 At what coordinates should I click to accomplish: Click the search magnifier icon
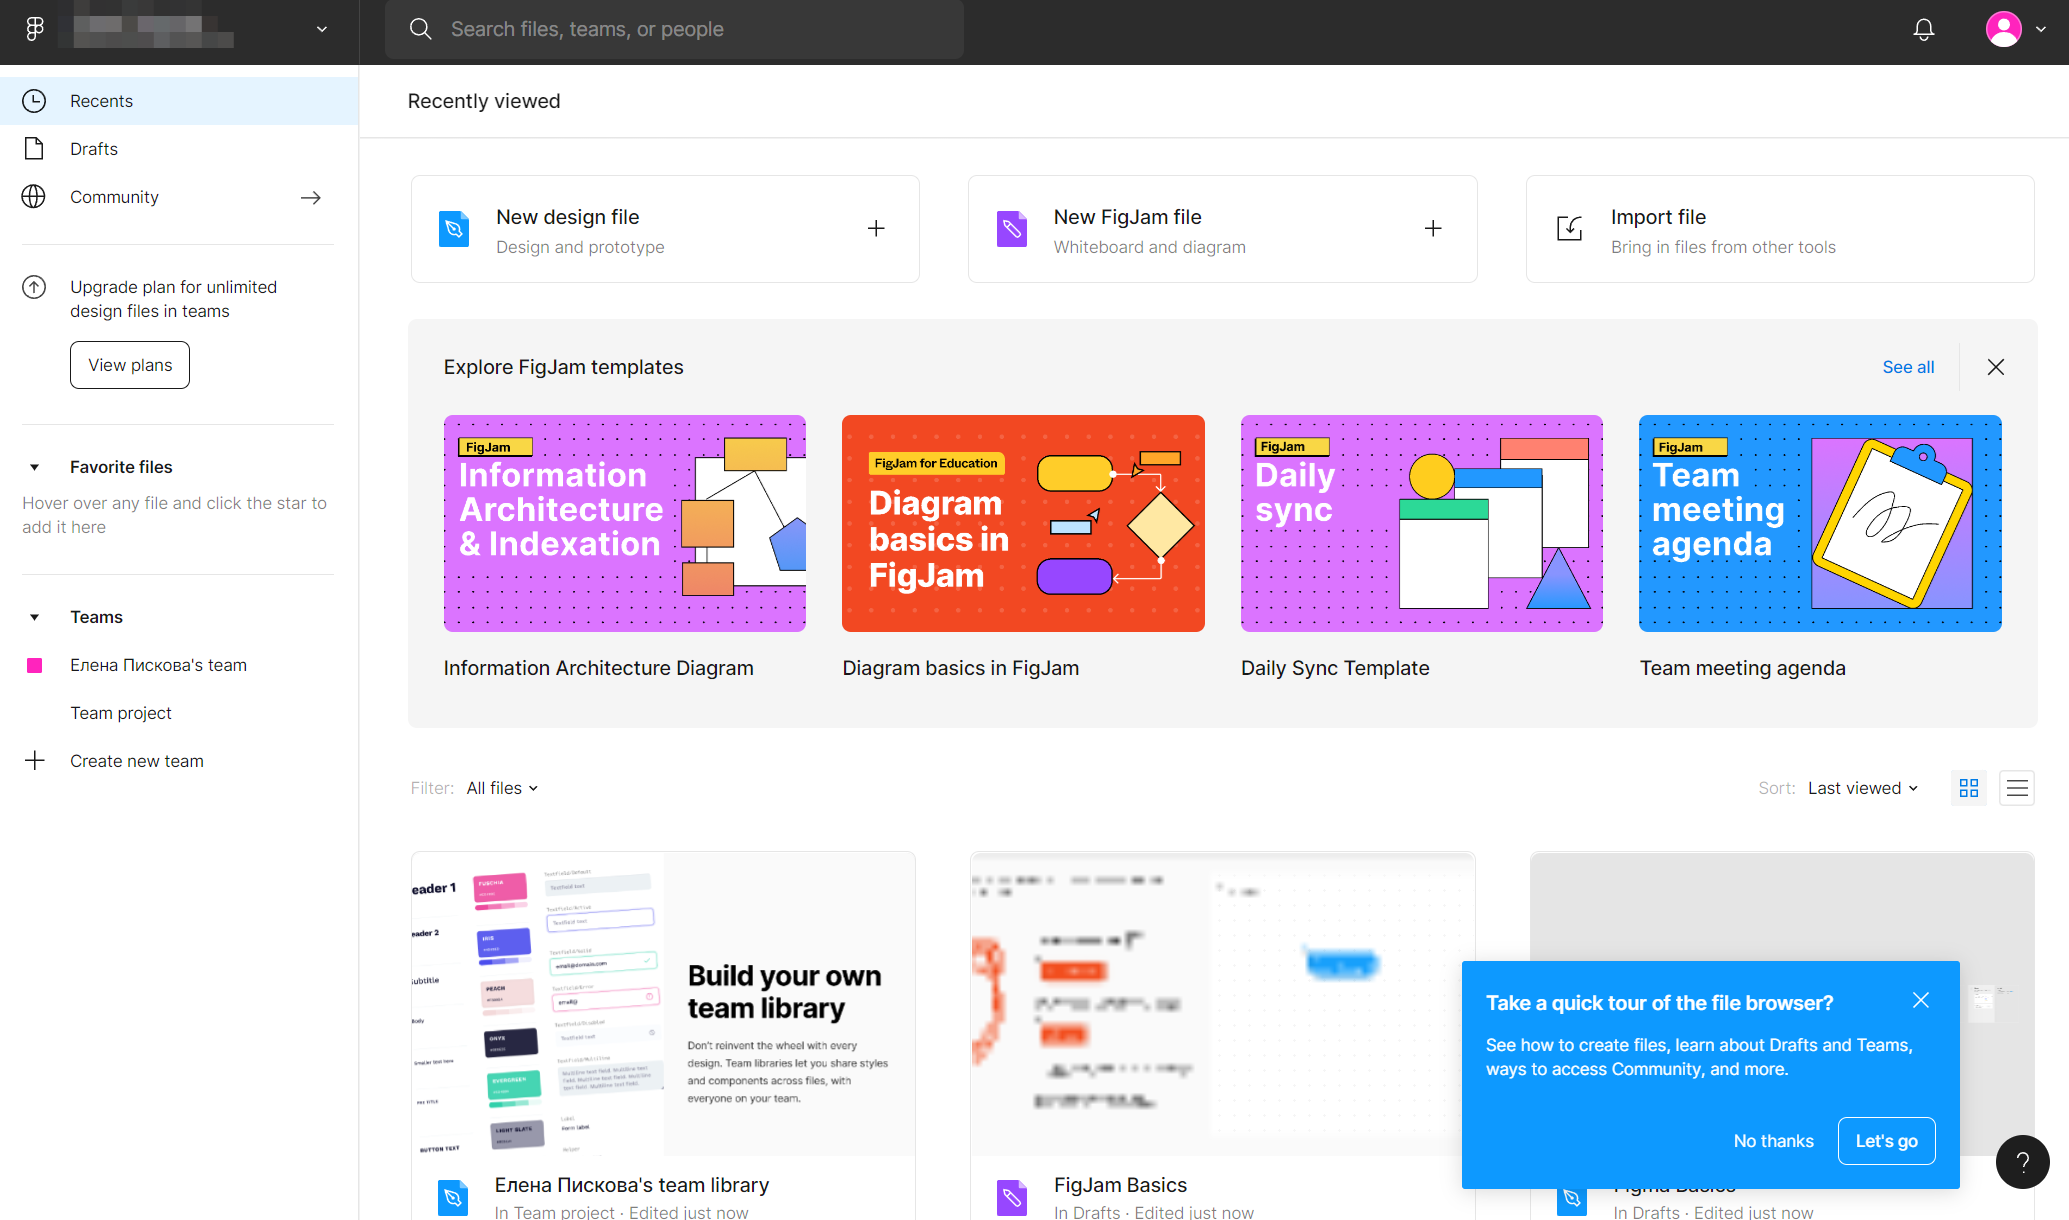tap(421, 29)
